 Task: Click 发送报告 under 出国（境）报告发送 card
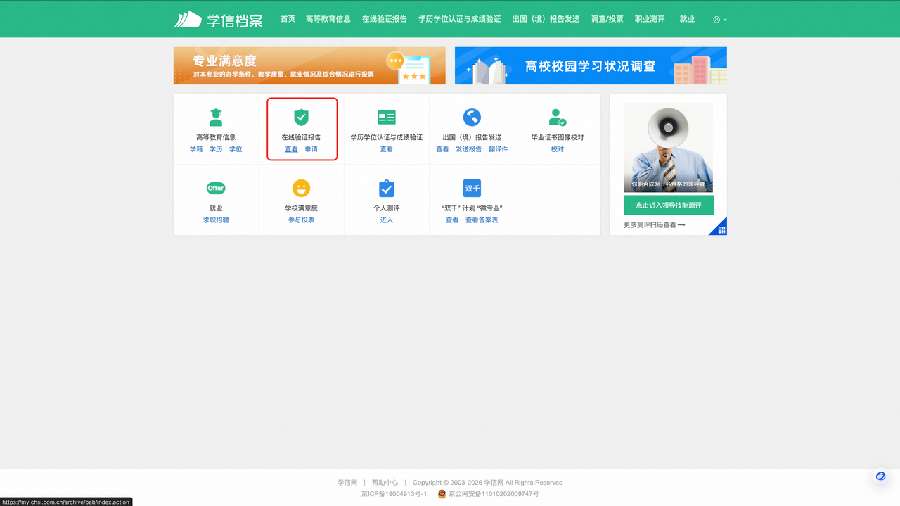(x=469, y=149)
